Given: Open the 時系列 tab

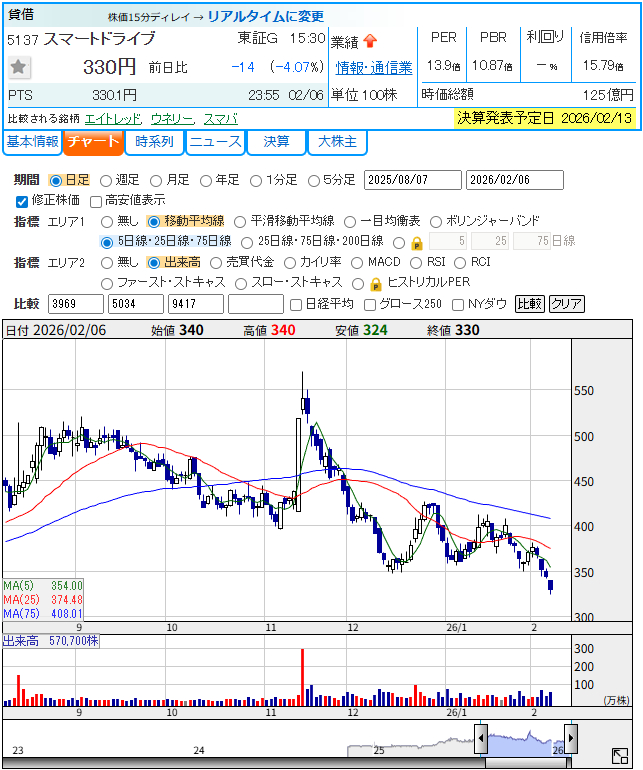Looking at the screenshot, I should point(155,142).
